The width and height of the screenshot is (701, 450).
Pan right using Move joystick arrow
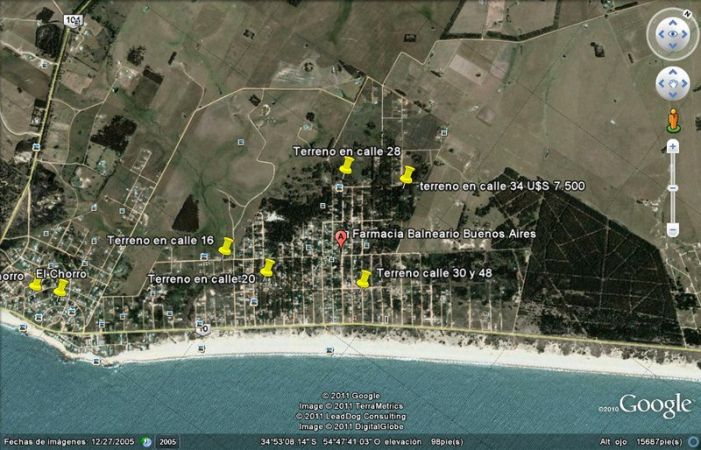(x=686, y=84)
